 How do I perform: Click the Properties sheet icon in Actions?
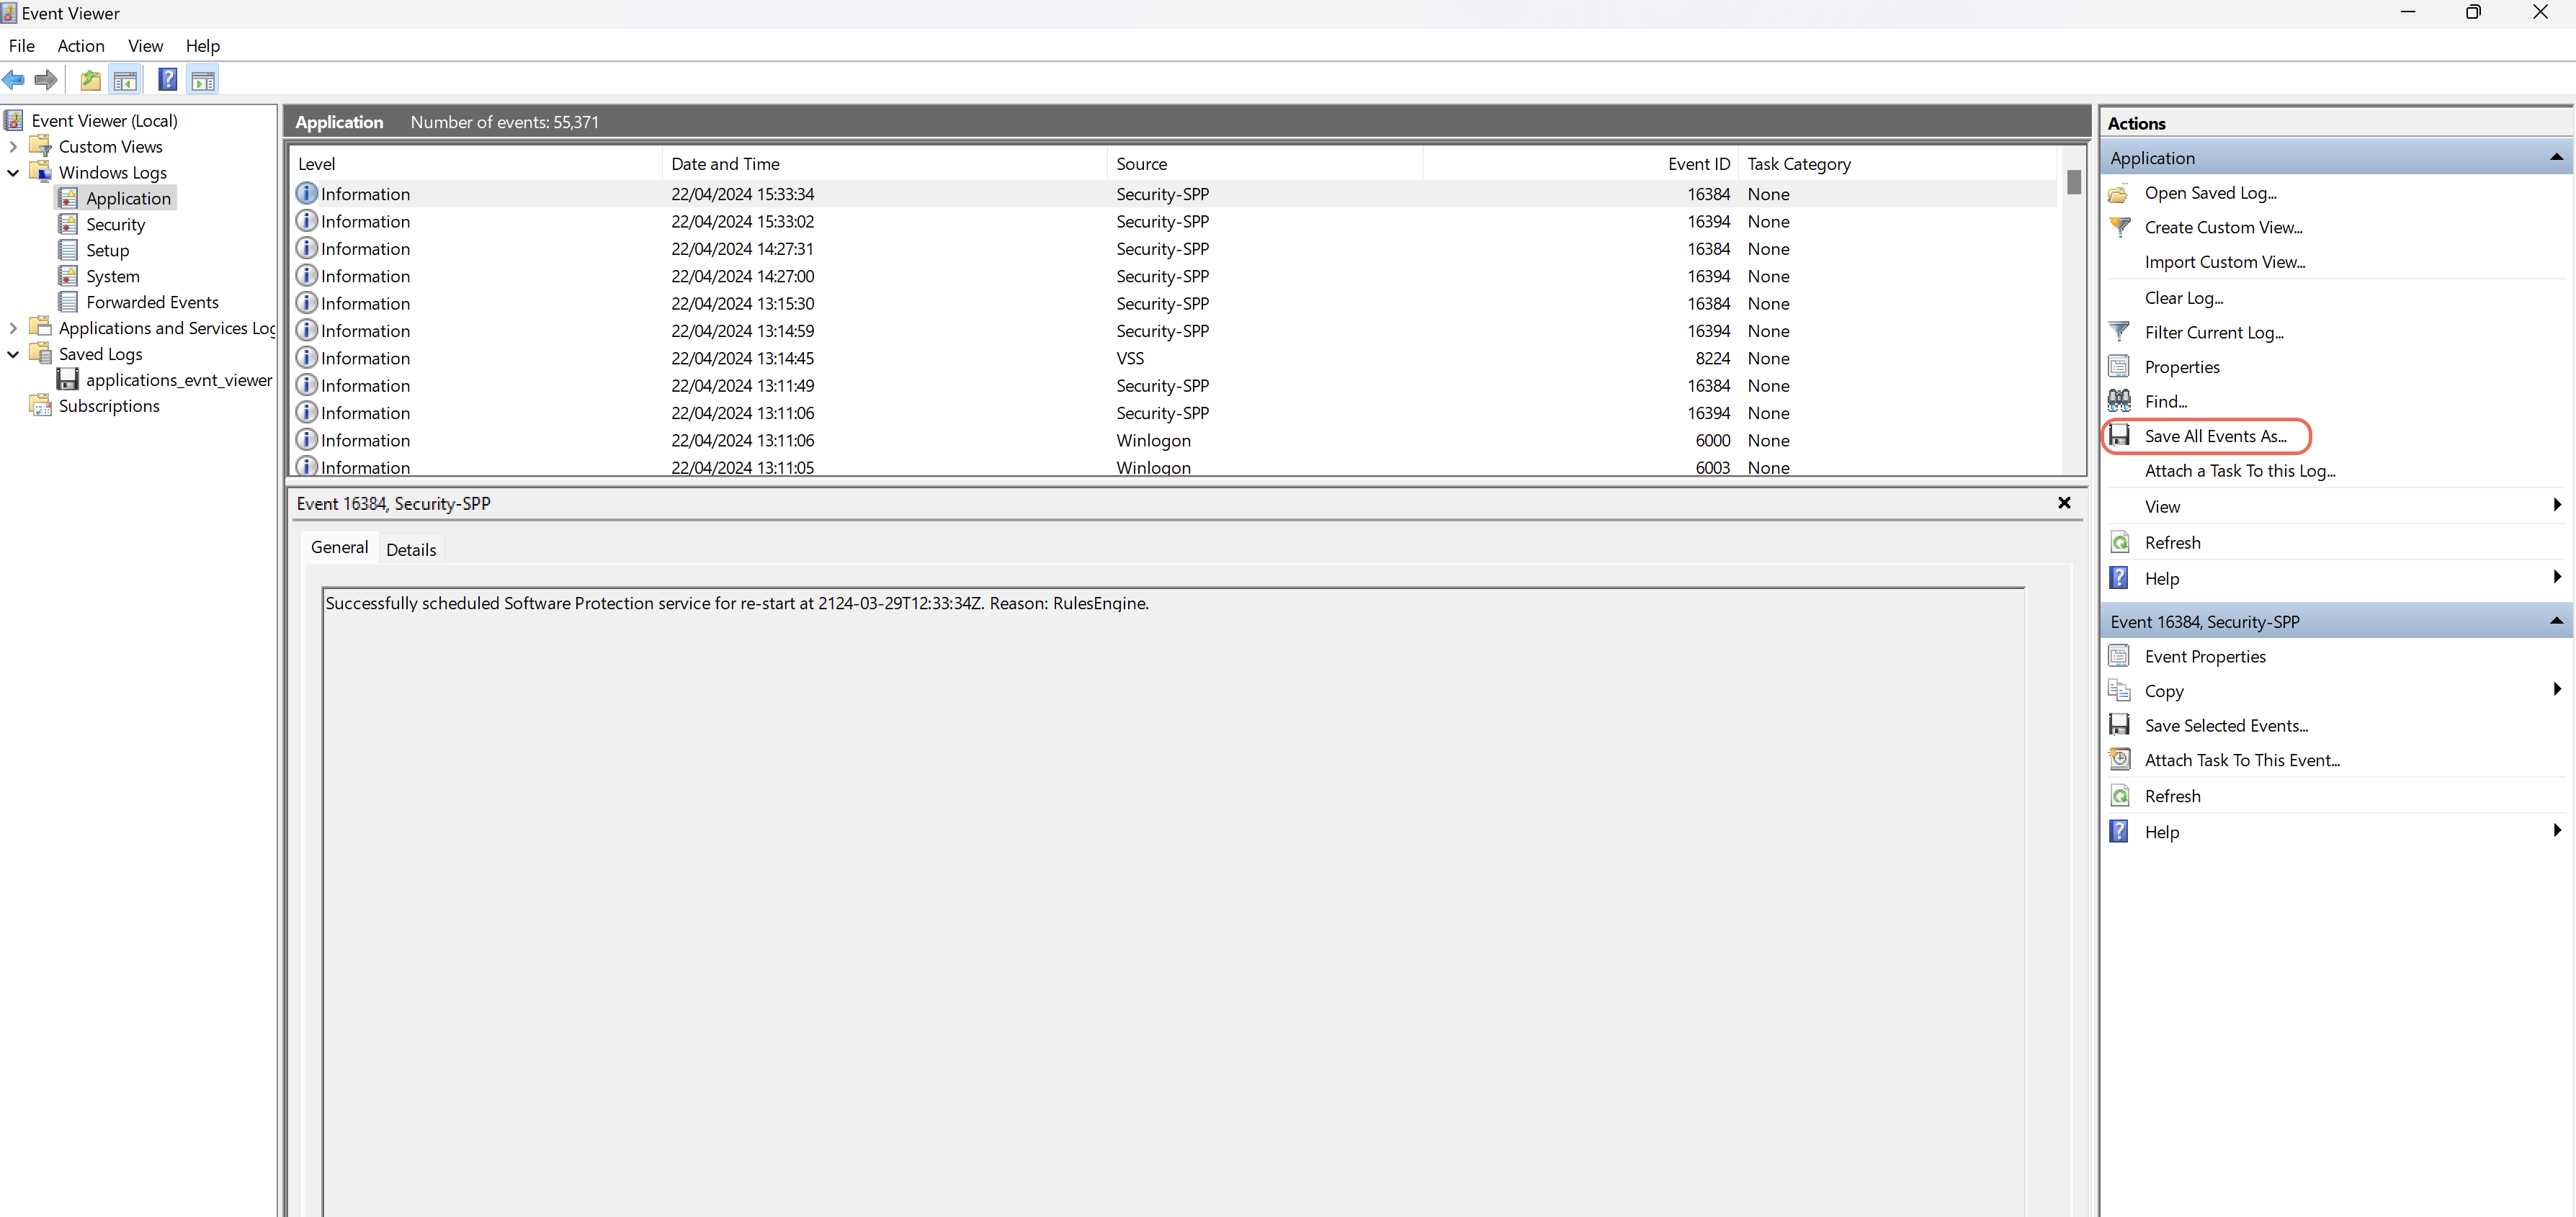2119,366
